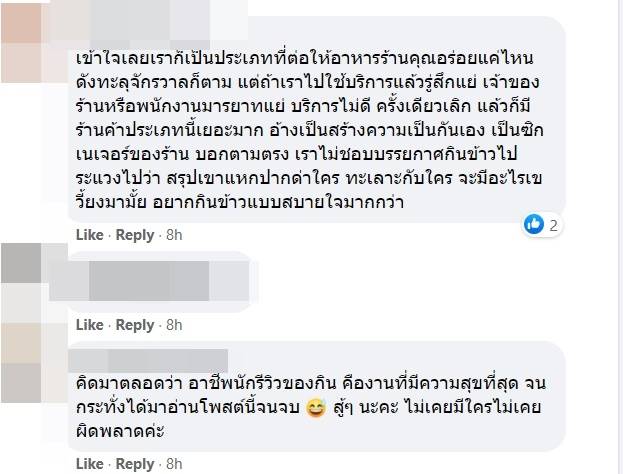
Task: Open the third comment's 8h timestamp
Action: click(174, 464)
